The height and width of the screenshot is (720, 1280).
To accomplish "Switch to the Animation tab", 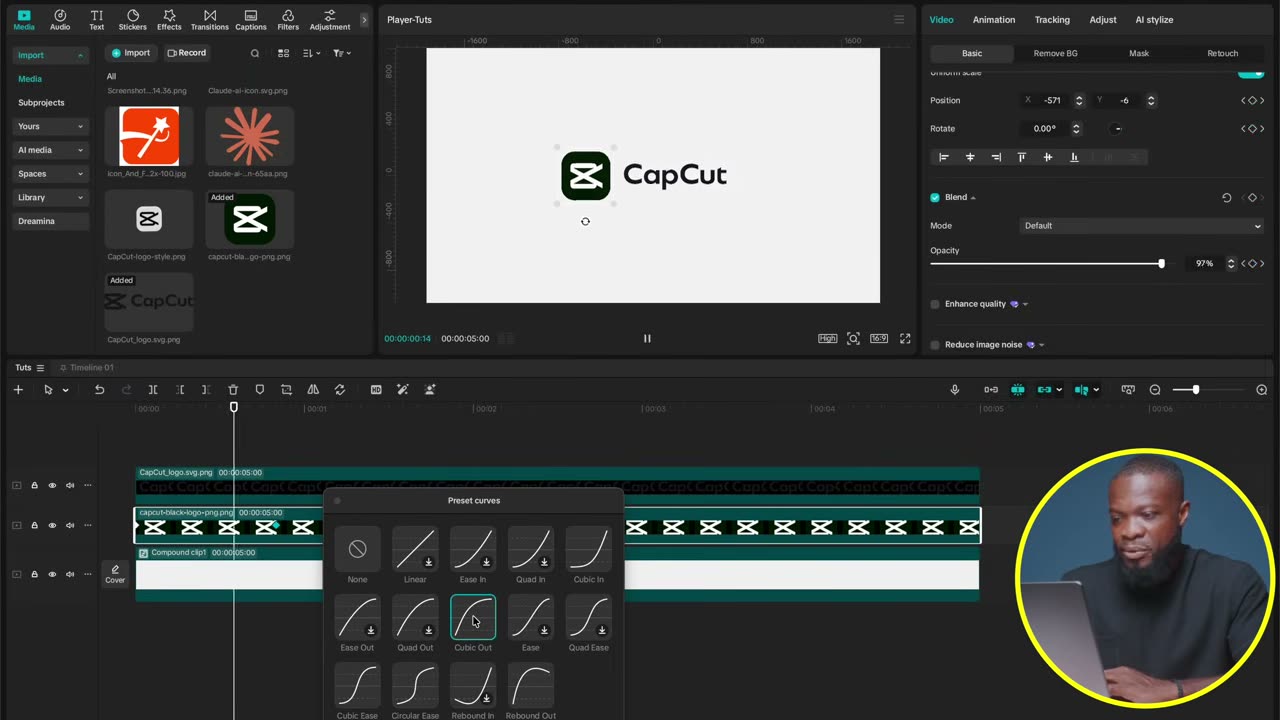I will coord(994,20).
